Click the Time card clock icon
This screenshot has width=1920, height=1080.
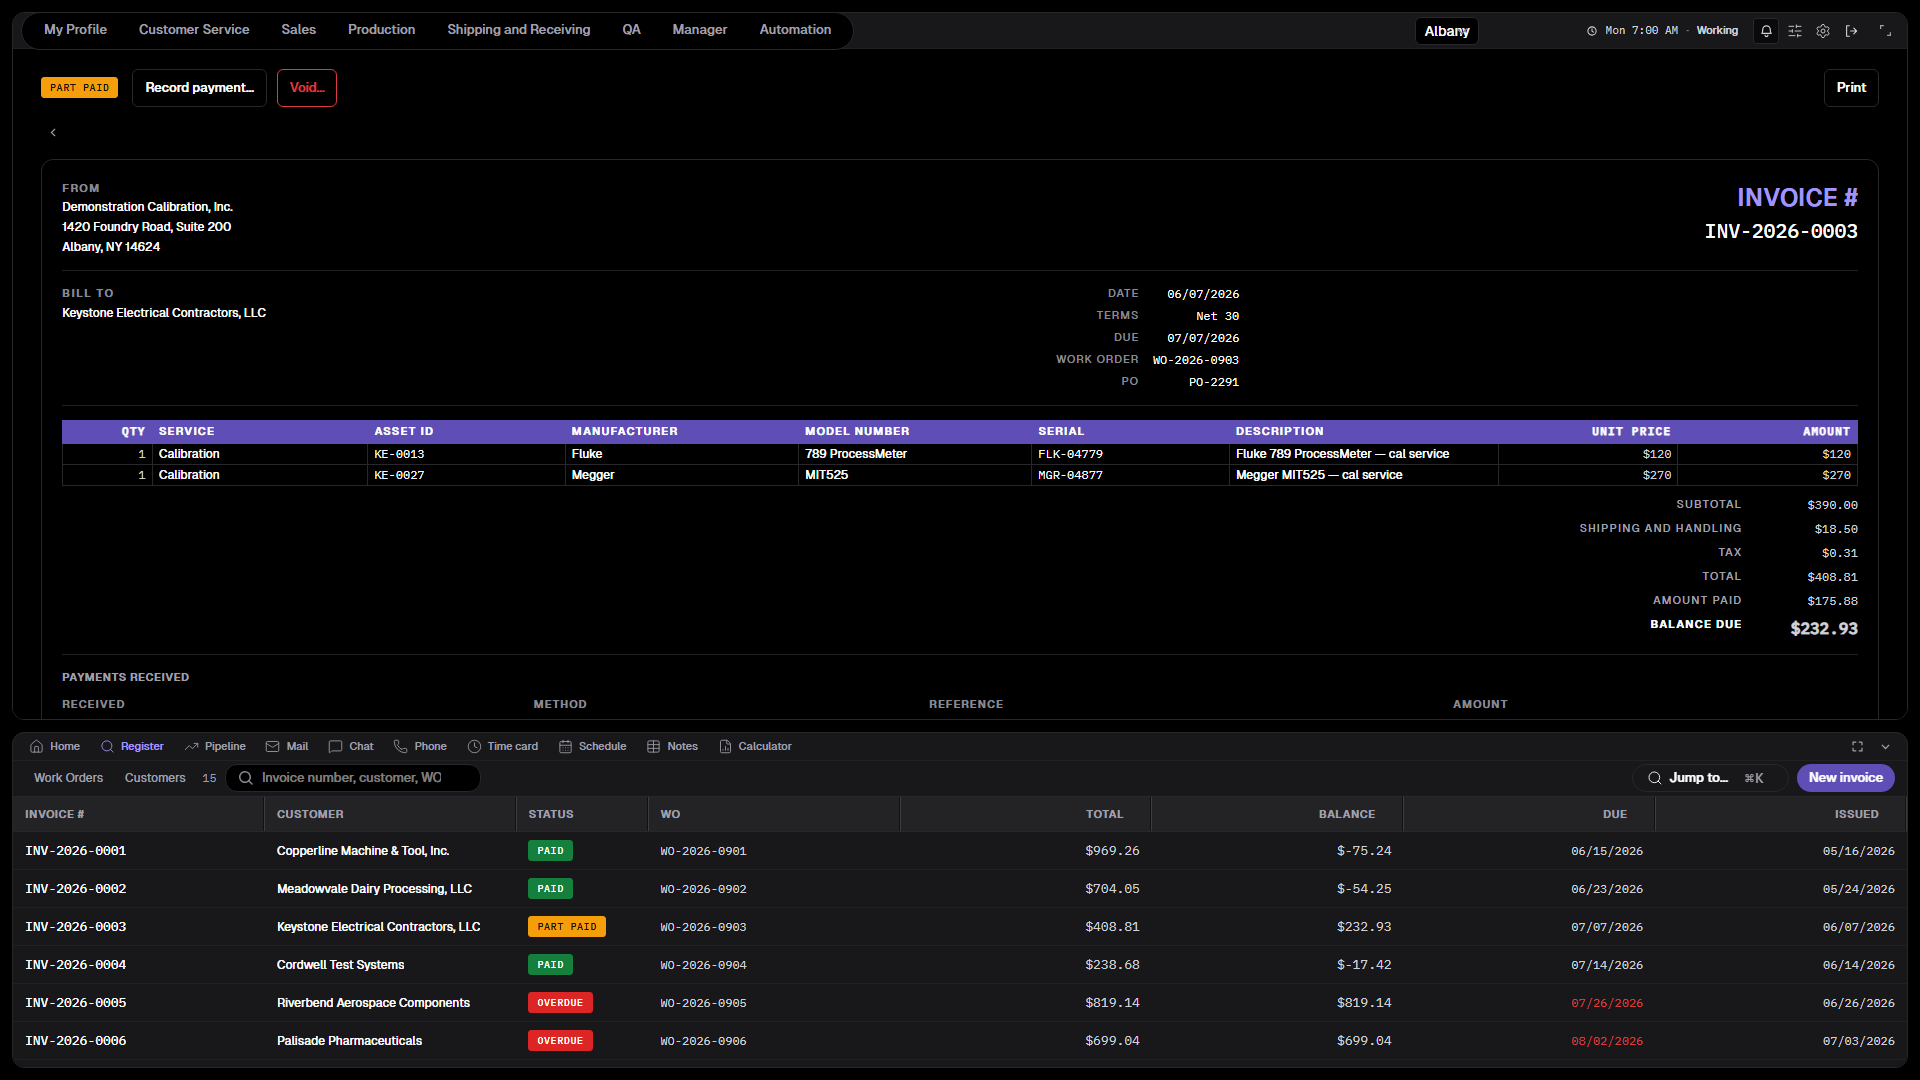point(474,747)
